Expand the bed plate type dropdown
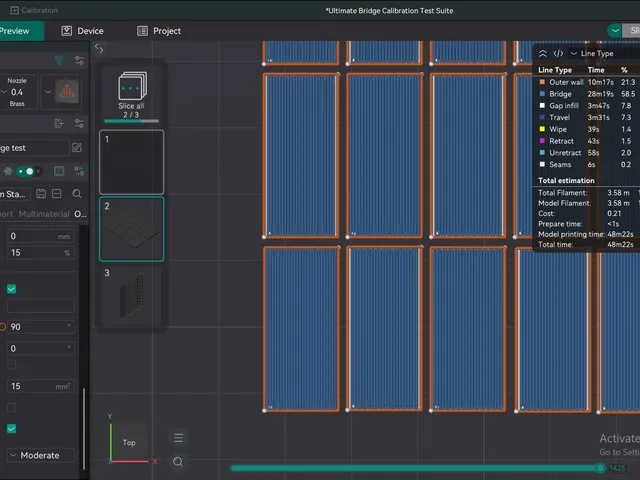Viewport: 640px width, 480px height. (x=48, y=92)
